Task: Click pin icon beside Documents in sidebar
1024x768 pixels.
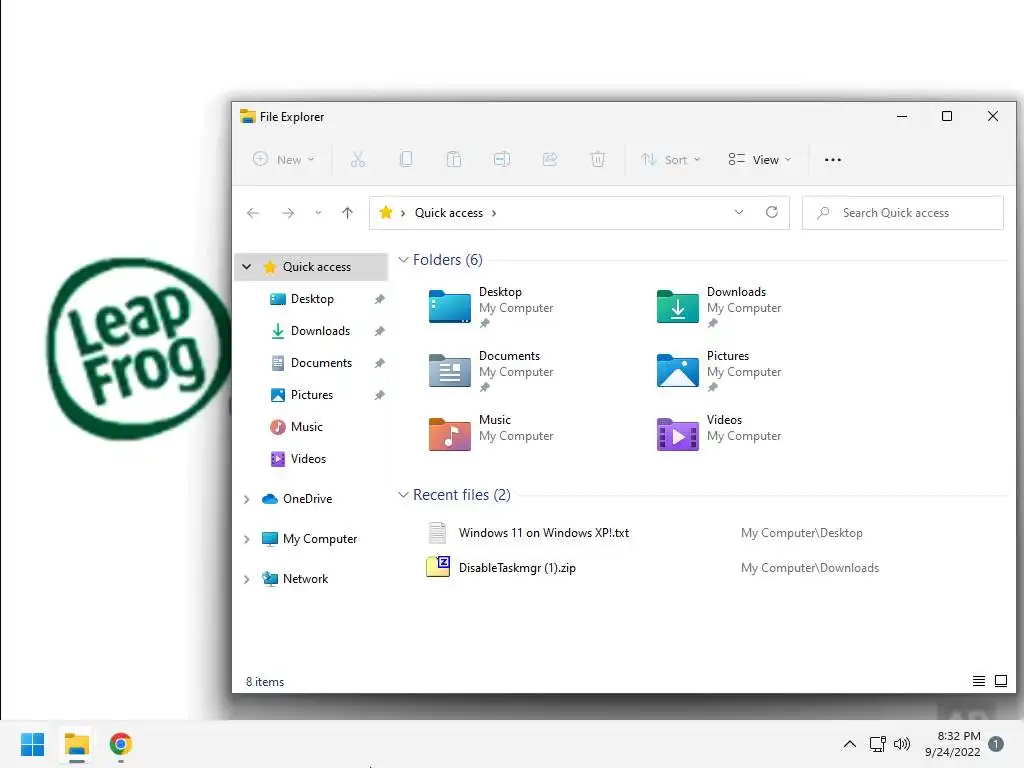Action: pos(379,363)
